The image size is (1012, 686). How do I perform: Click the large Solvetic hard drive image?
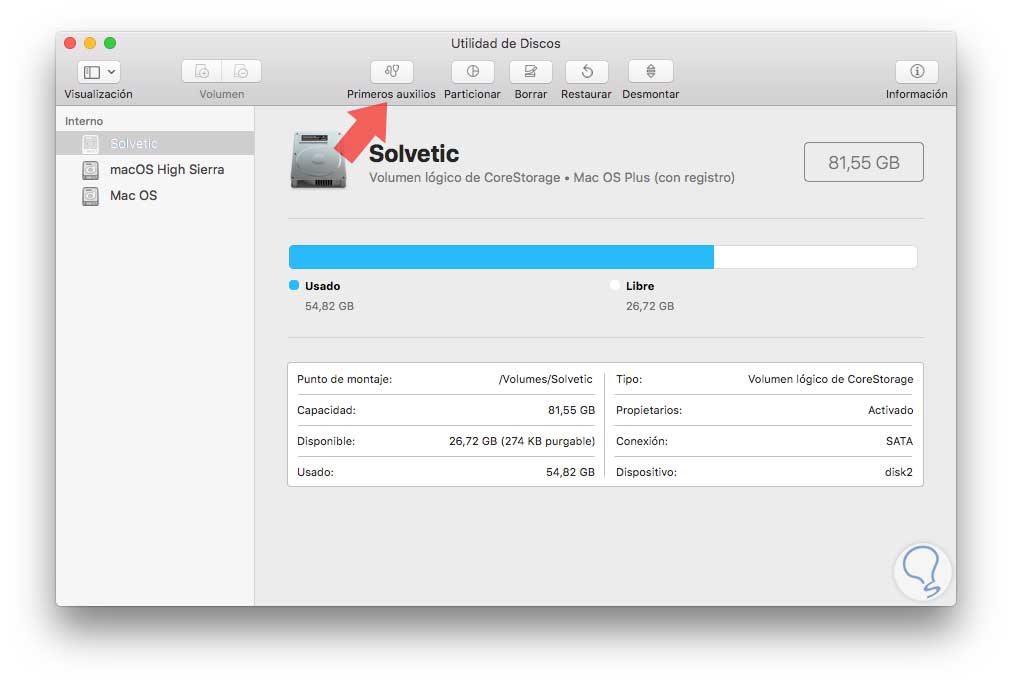coord(318,161)
